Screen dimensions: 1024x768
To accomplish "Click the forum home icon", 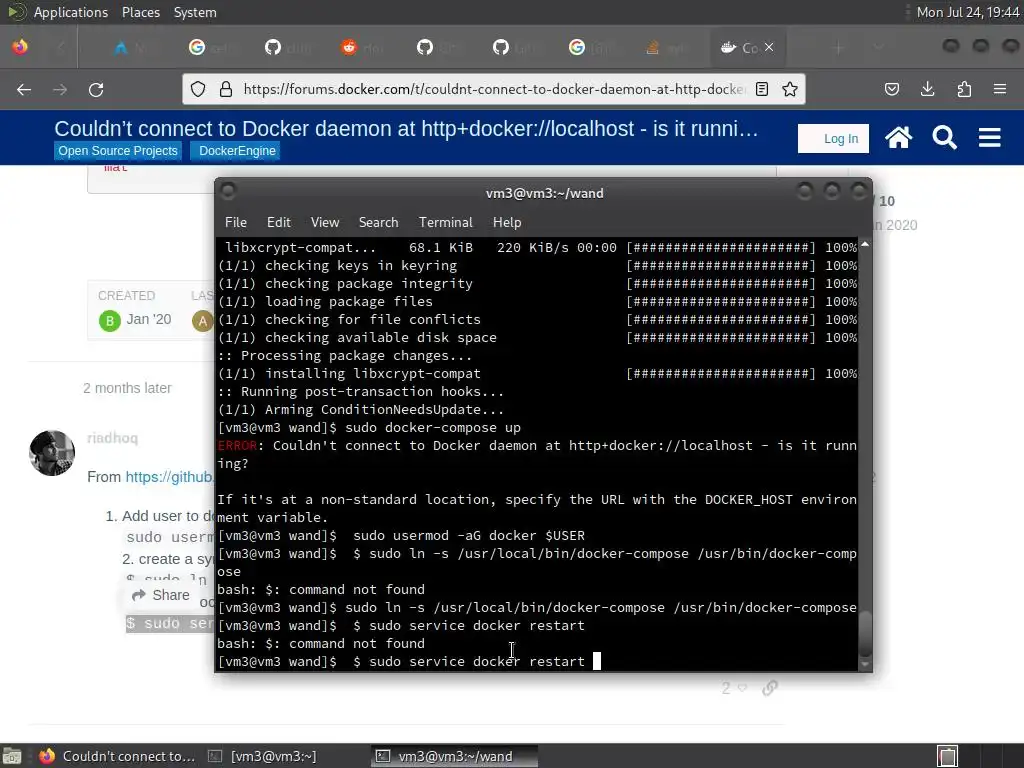I will pyautogui.click(x=899, y=138).
